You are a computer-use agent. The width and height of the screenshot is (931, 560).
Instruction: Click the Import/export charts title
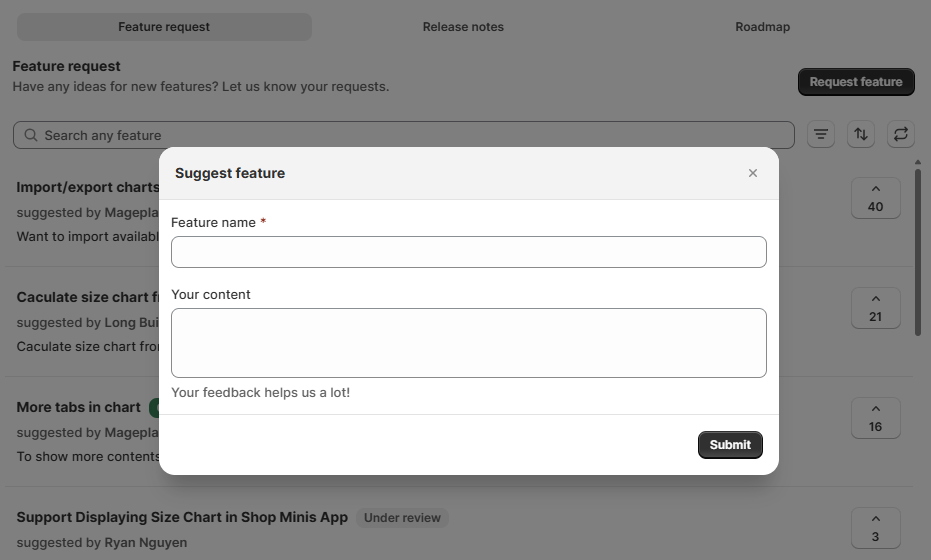click(88, 187)
